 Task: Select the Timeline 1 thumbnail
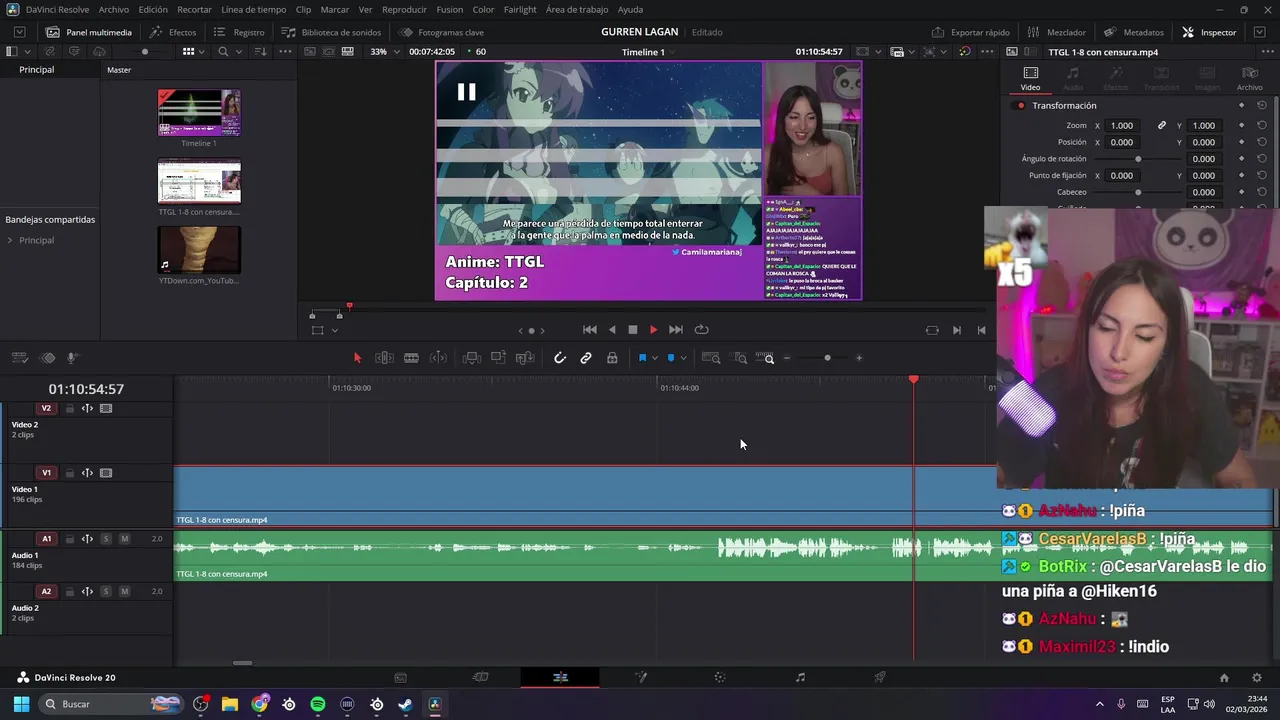tap(199, 113)
